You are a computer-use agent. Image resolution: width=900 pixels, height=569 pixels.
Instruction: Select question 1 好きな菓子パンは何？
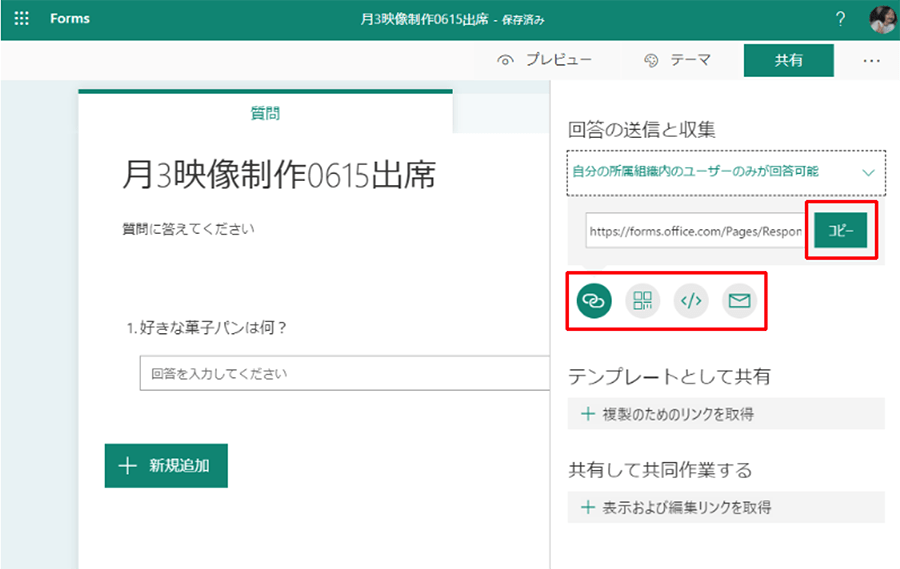[x=207, y=328]
